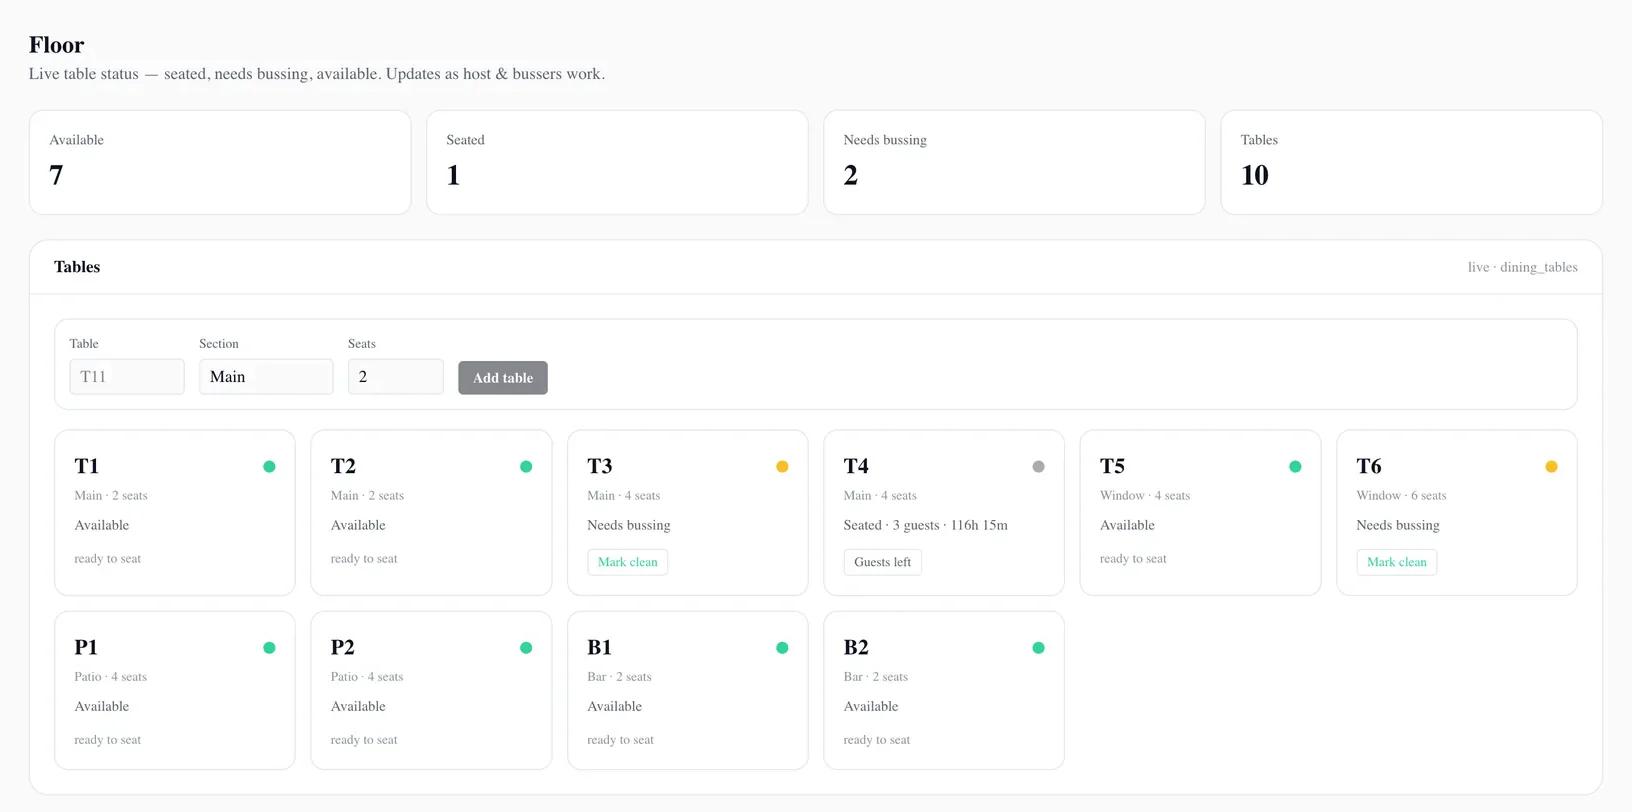Image resolution: width=1632 pixels, height=812 pixels.
Task: Click the Section input showing Main
Action: 266,377
